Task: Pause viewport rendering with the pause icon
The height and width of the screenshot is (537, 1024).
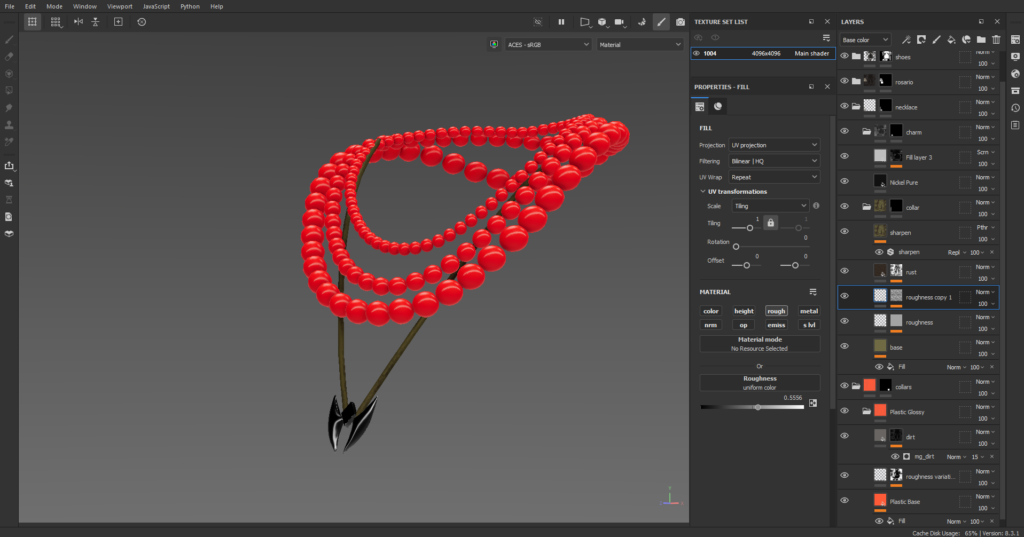Action: [x=561, y=21]
